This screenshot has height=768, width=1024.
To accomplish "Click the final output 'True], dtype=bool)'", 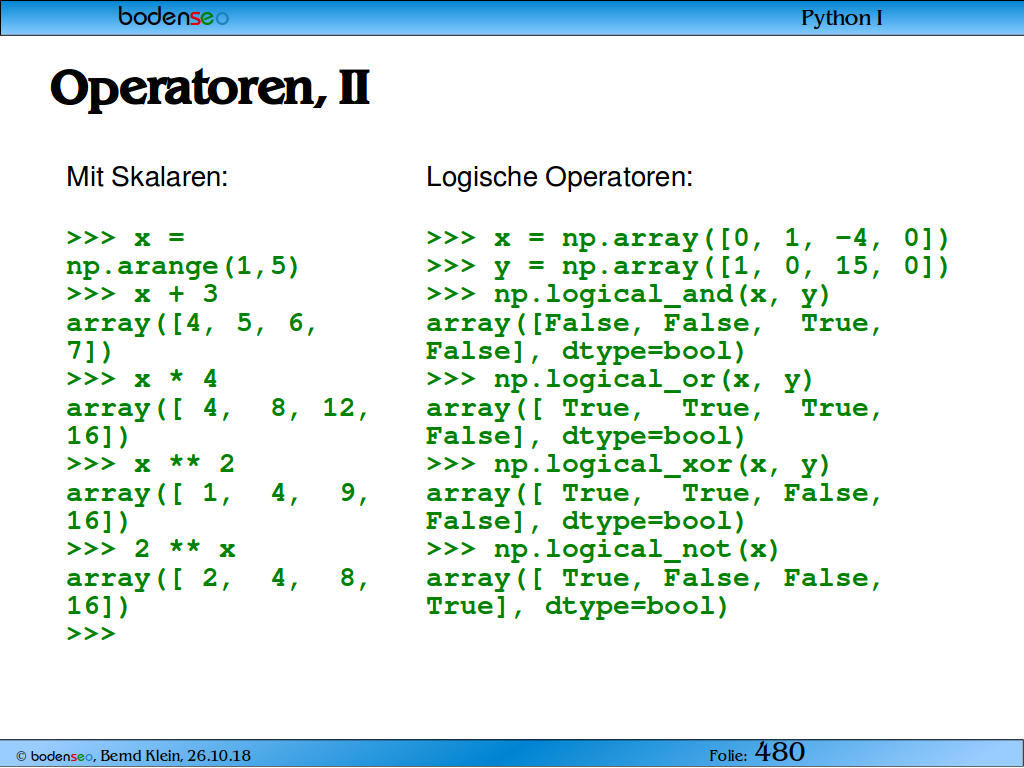I will pos(577,606).
